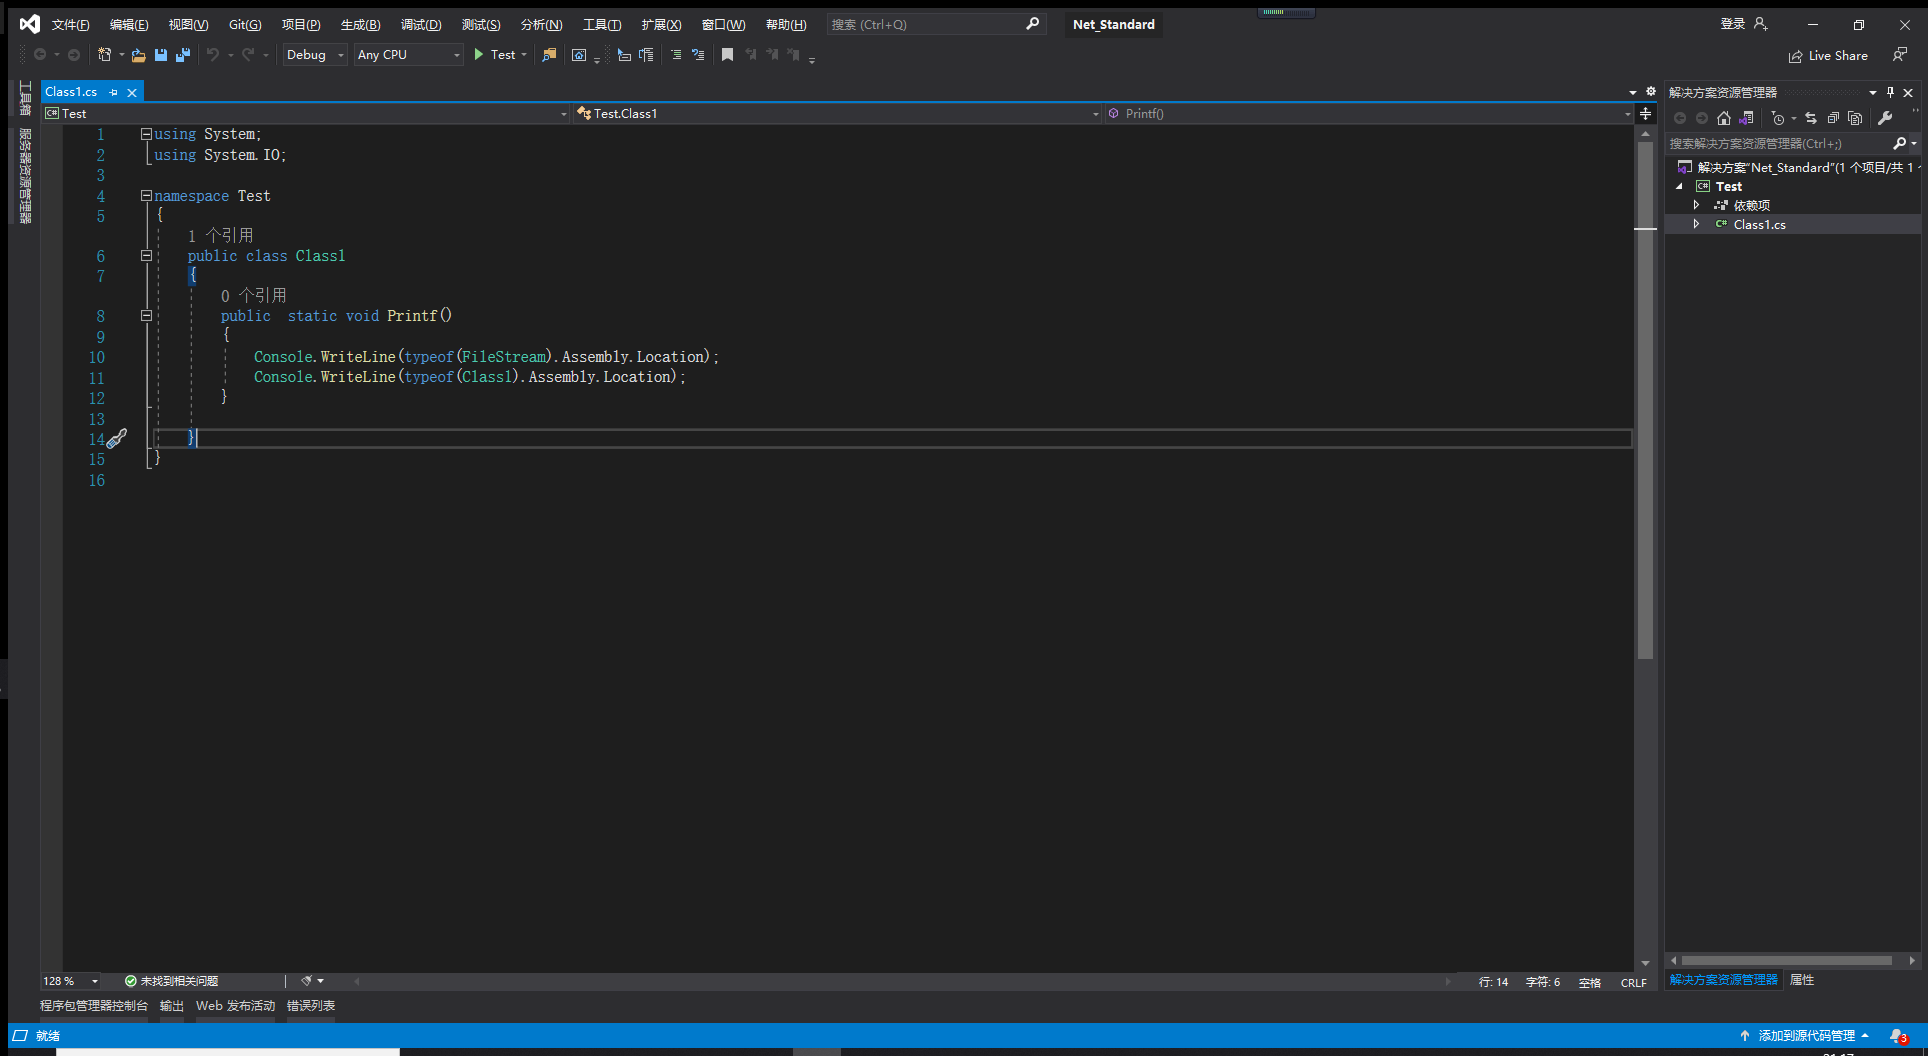Click the Redo arrow icon
This screenshot has height=1056, width=1928.
pos(248,55)
